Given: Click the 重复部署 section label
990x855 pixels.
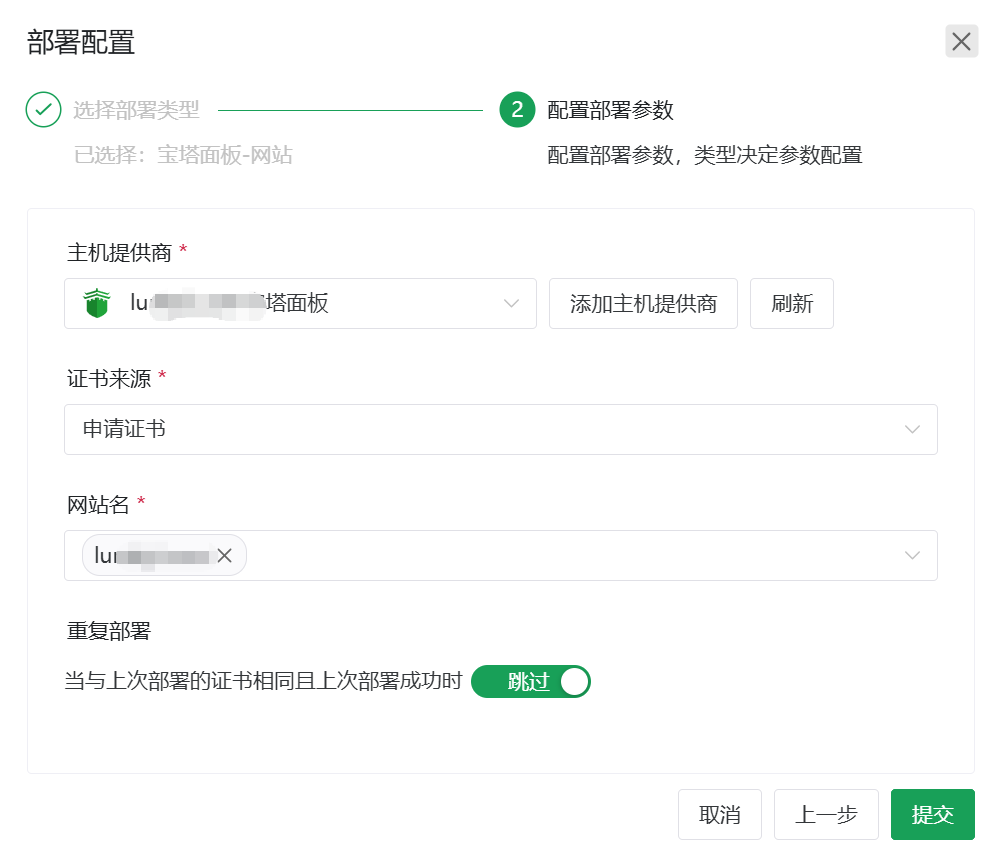Looking at the screenshot, I should point(108,631).
